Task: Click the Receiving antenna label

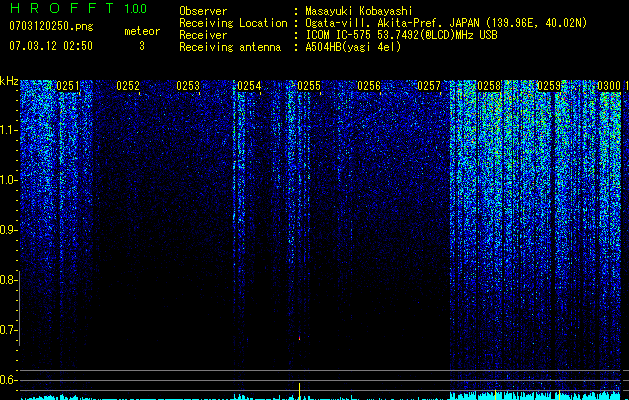Action: [230, 47]
